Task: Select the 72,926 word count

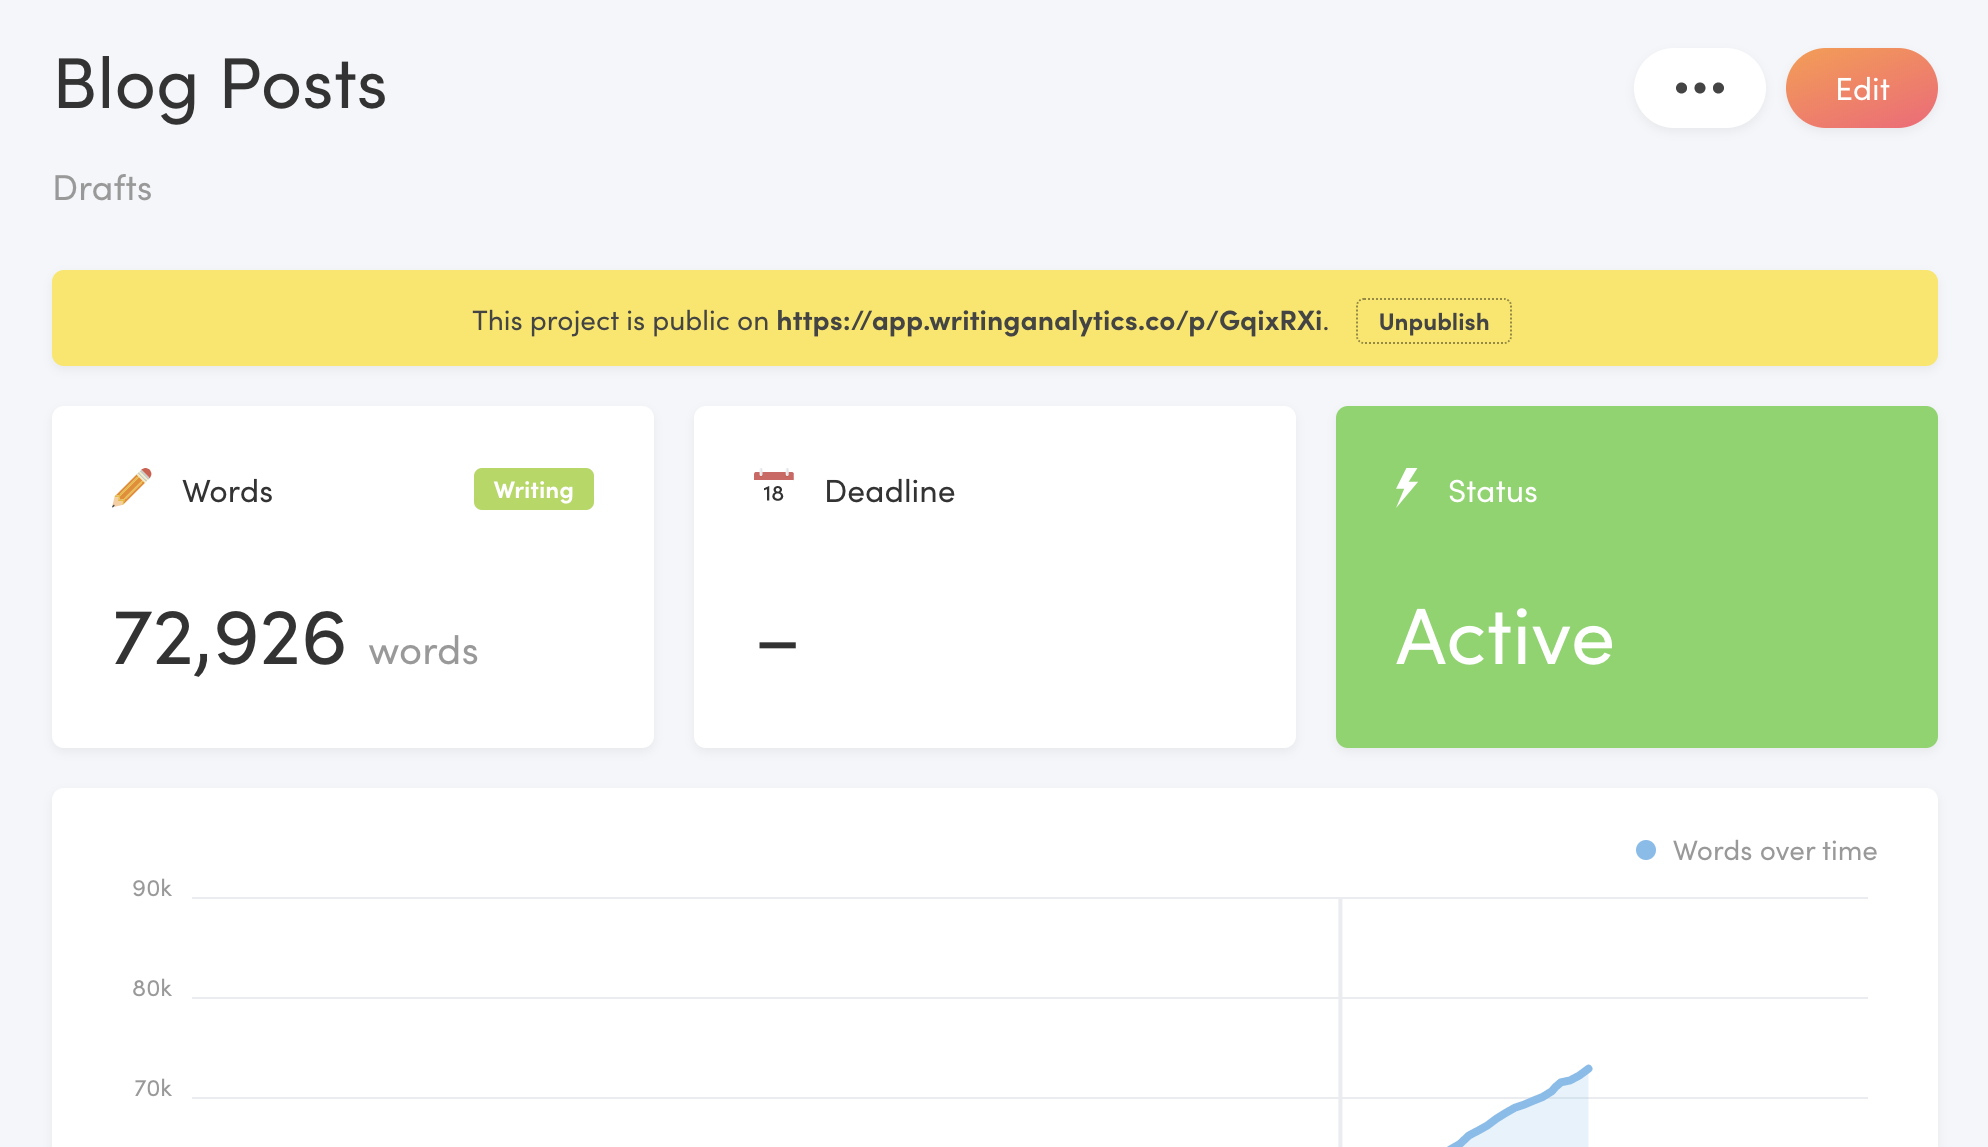Action: point(229,638)
